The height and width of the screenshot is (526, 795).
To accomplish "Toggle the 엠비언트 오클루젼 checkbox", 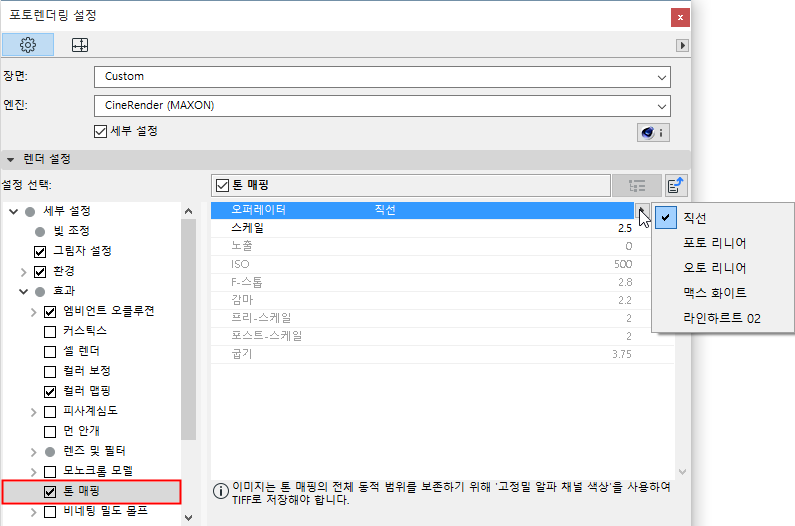I will pyautogui.click(x=50, y=312).
